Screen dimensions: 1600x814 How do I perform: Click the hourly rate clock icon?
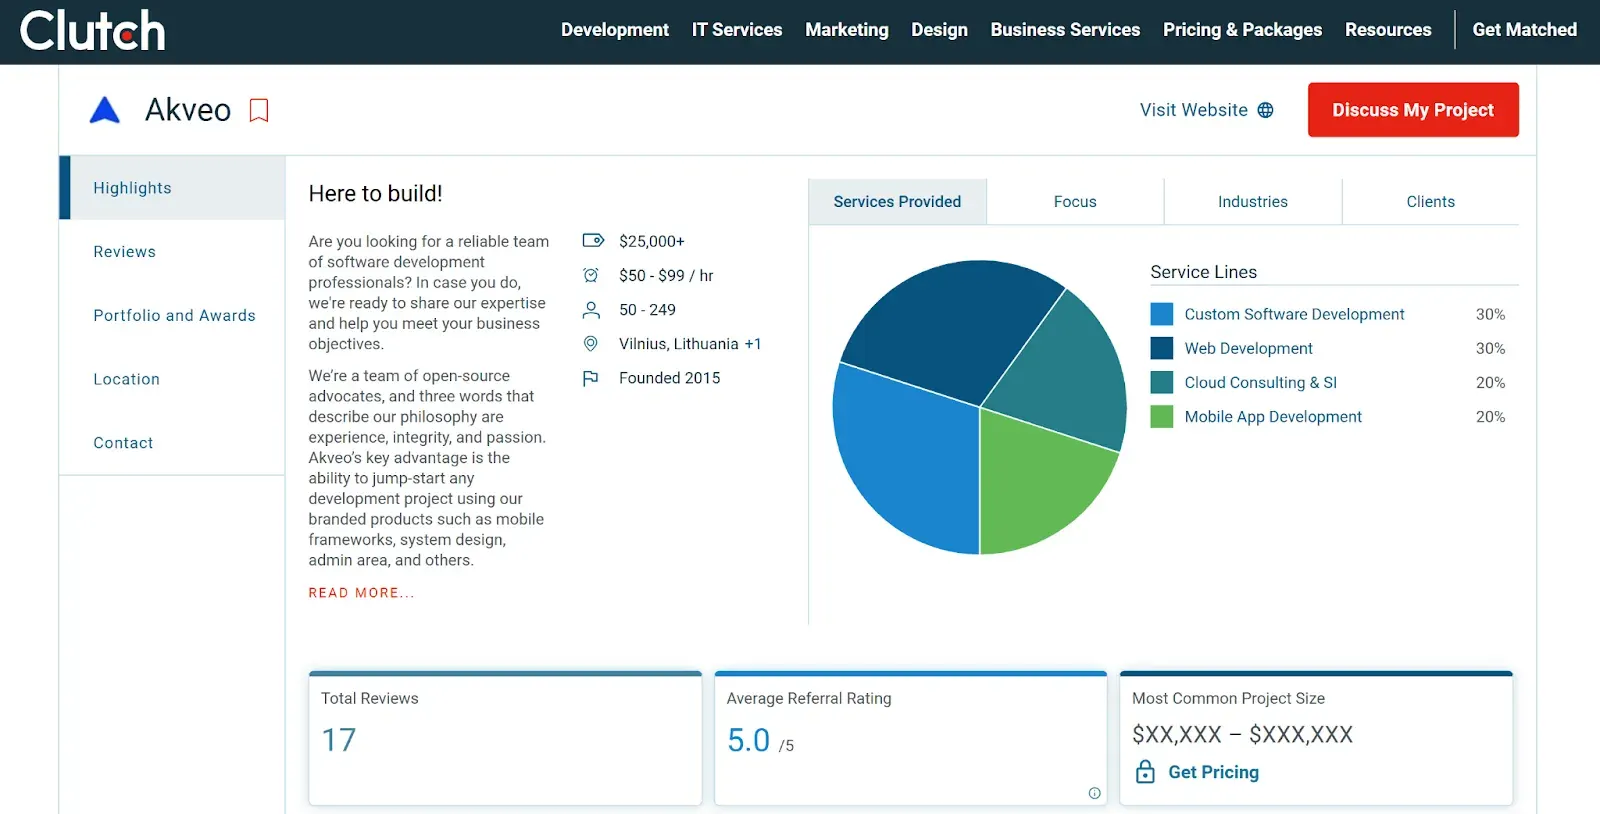point(591,275)
